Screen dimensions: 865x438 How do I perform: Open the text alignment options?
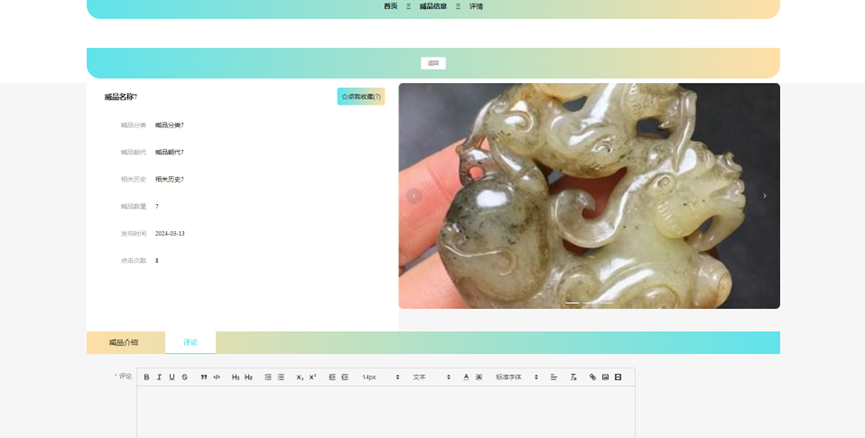pyautogui.click(x=554, y=377)
